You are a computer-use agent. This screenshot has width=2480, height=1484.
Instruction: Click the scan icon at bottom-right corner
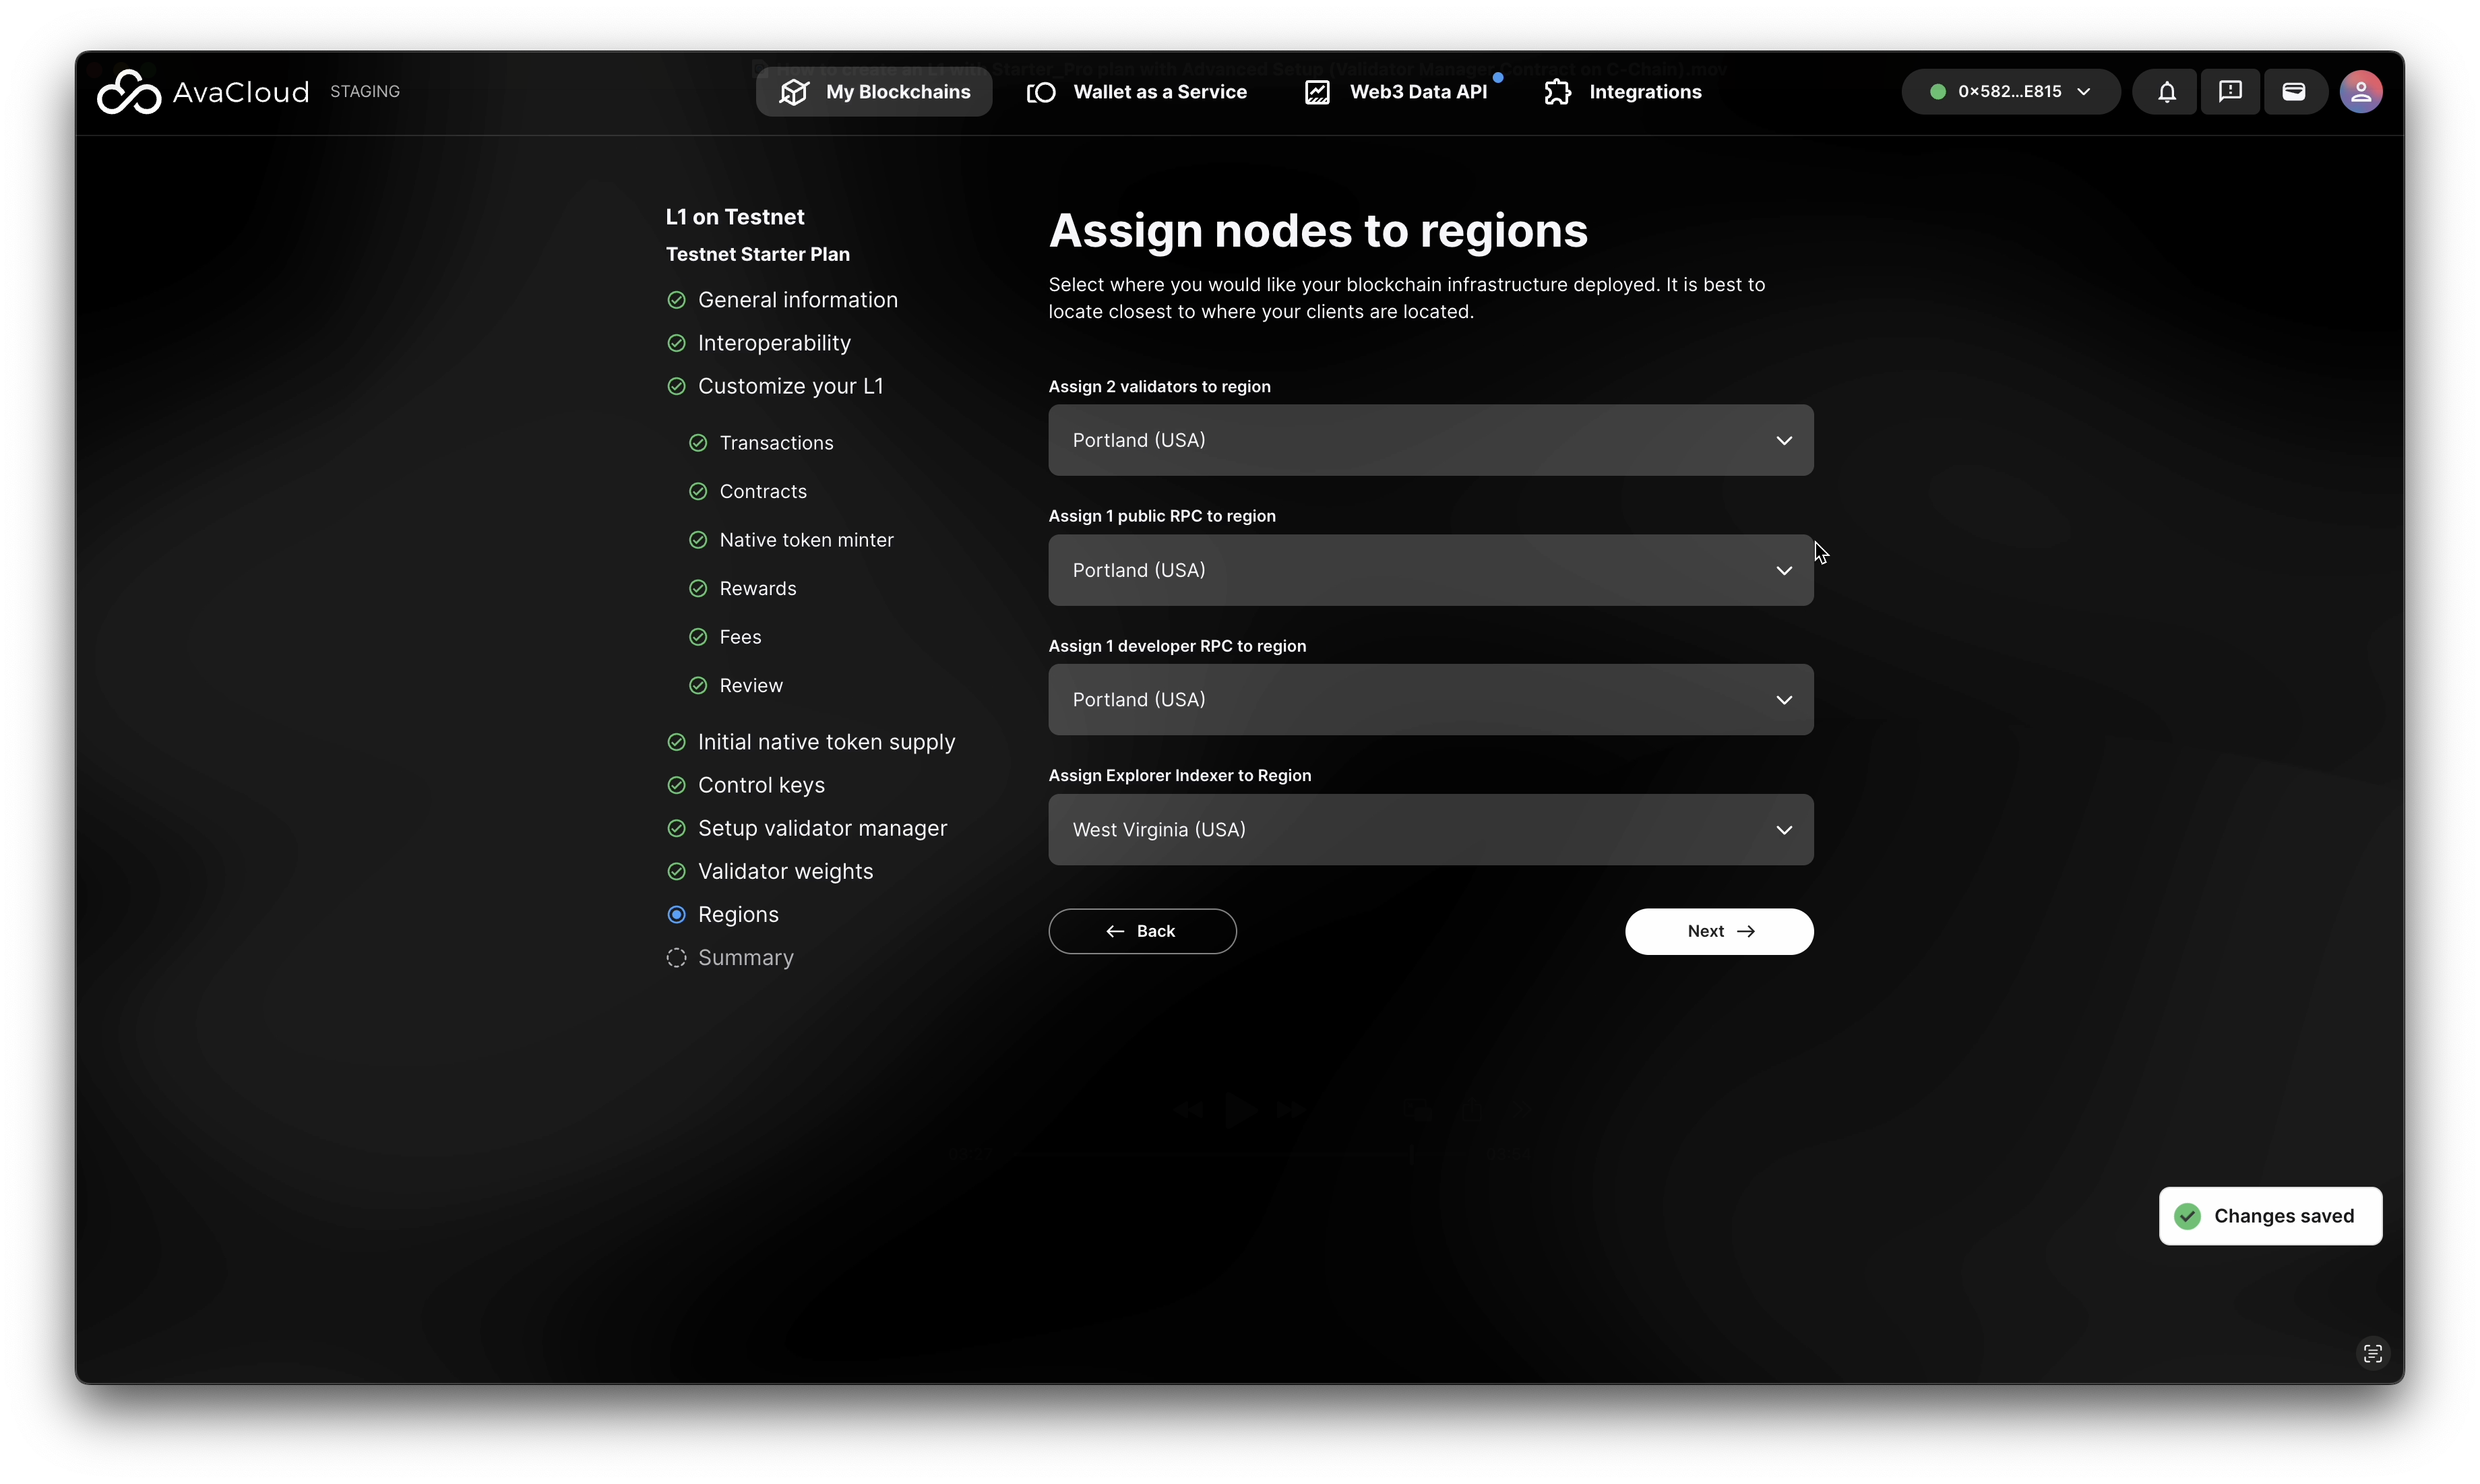pos(2372,1353)
